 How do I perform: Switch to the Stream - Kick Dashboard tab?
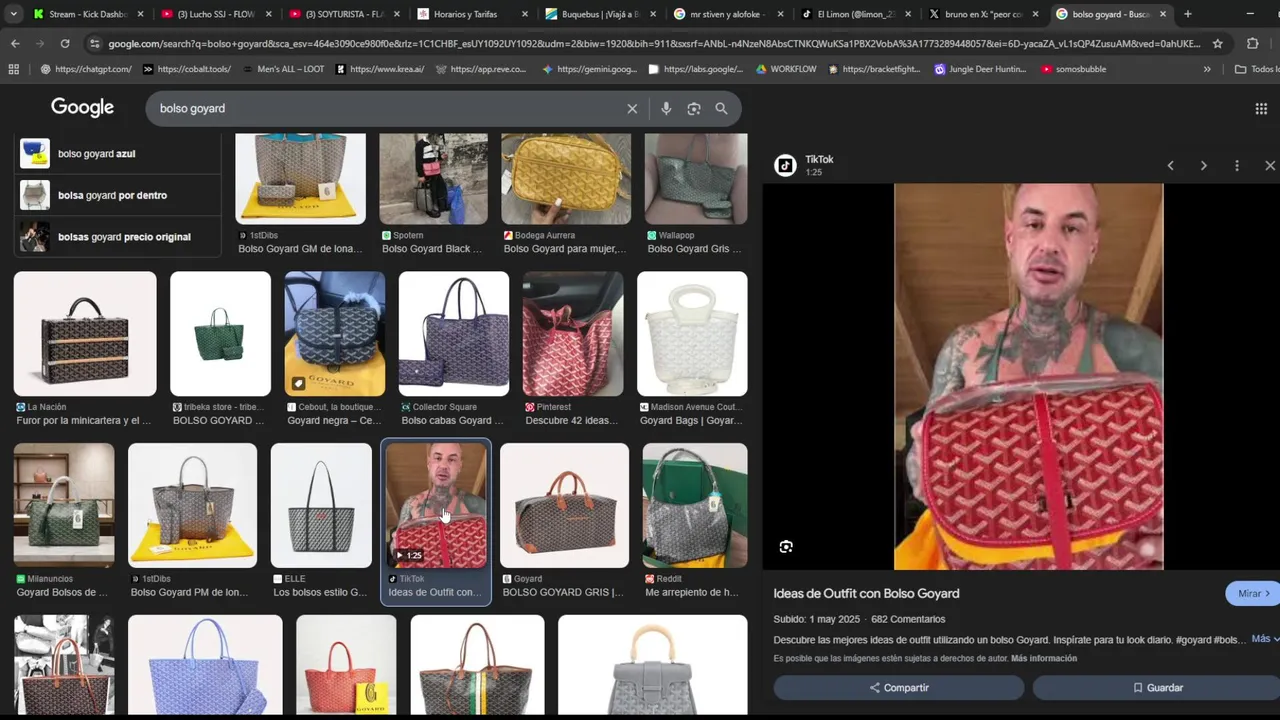[90, 14]
